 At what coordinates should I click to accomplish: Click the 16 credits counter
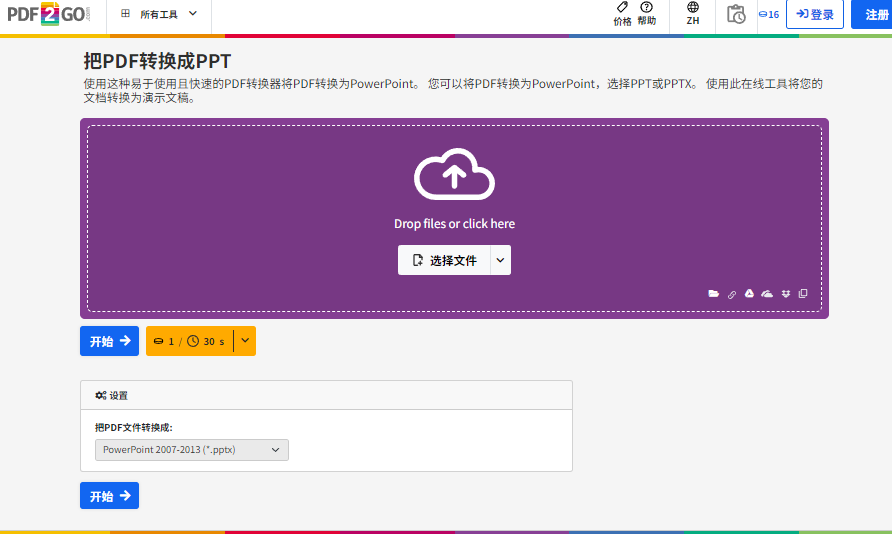(x=769, y=14)
